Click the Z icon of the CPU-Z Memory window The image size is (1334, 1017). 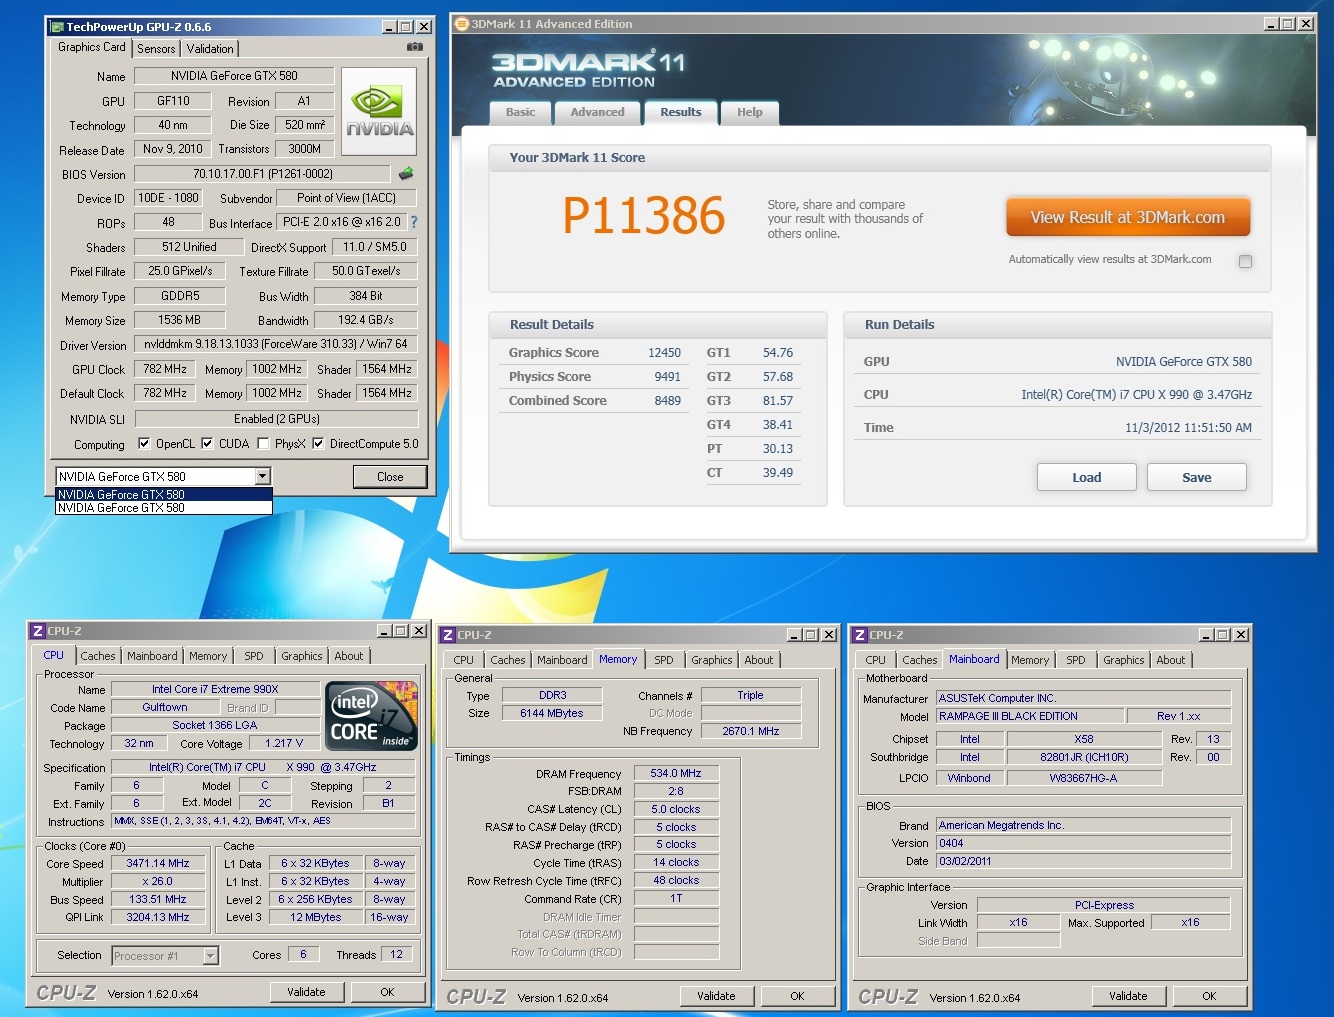448,635
